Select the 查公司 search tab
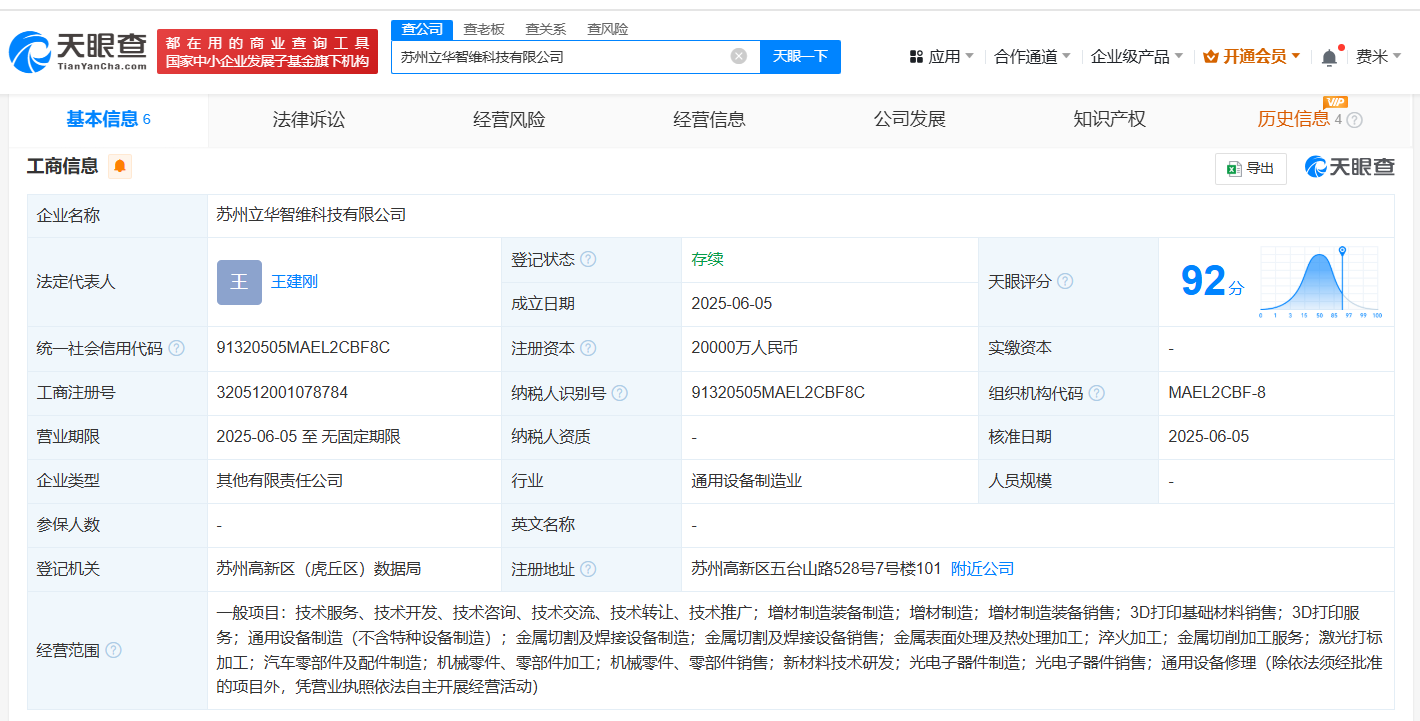Image resolution: width=1420 pixels, height=721 pixels. (422, 29)
